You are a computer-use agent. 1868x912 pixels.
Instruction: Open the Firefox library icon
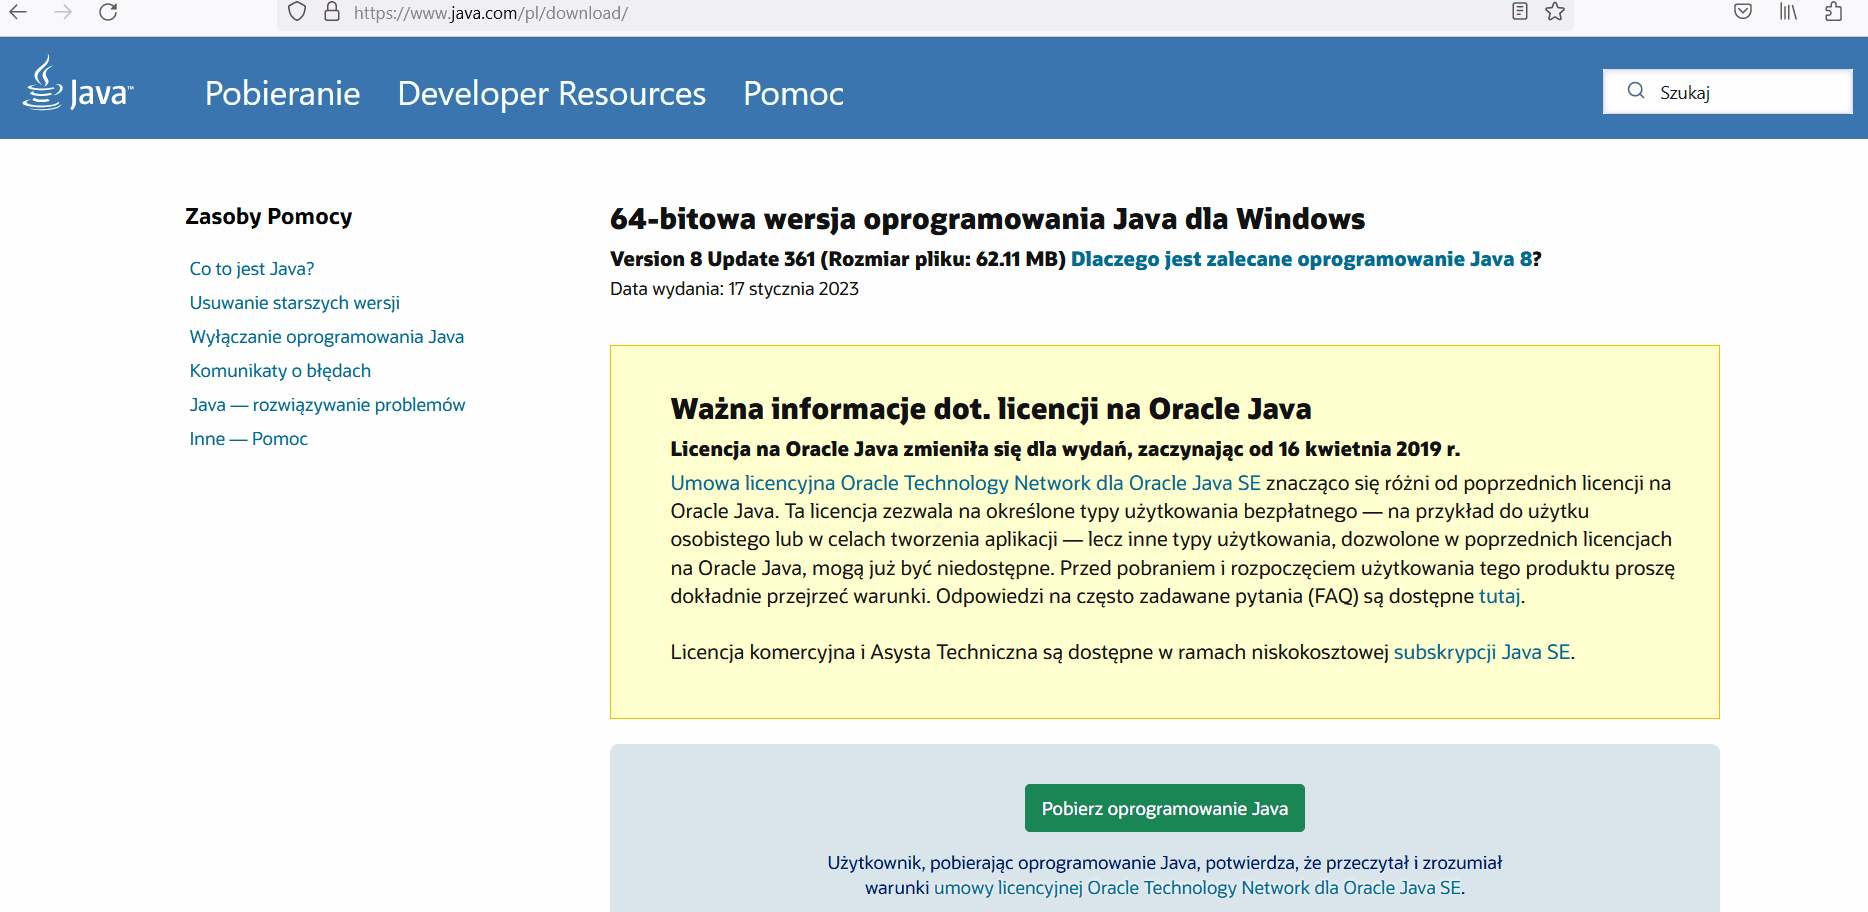pos(1788,12)
